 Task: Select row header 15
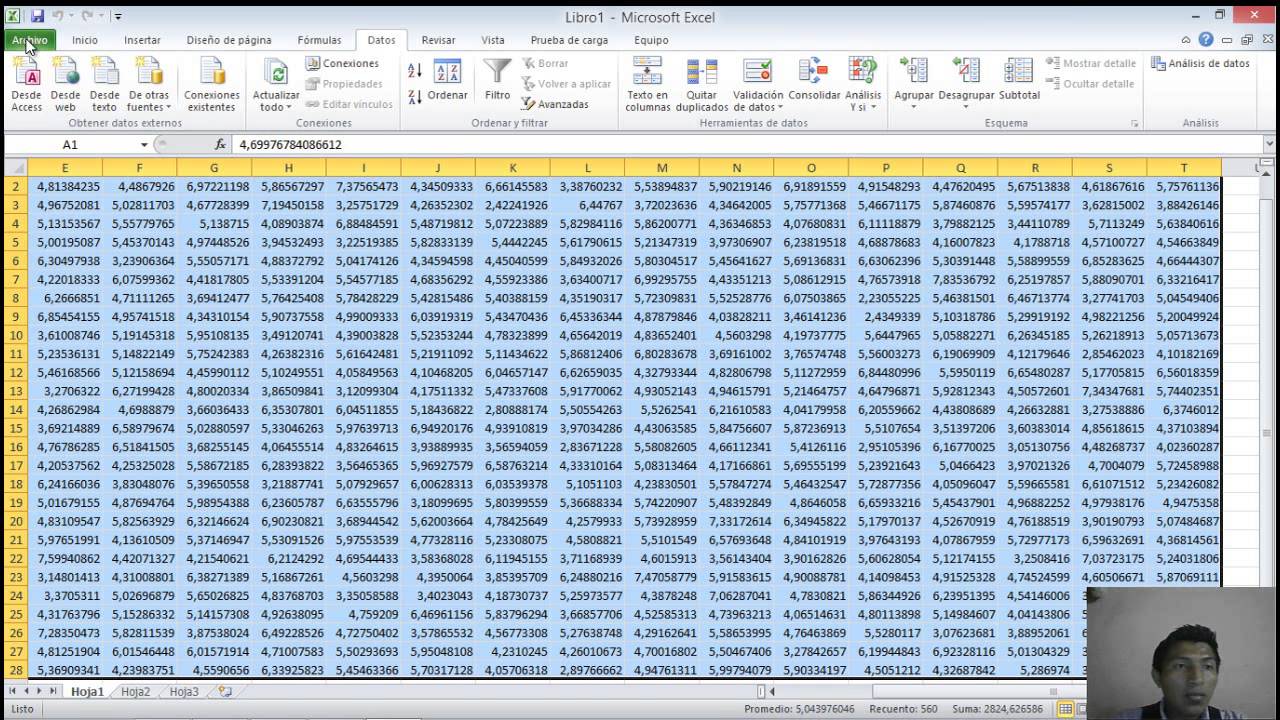point(16,428)
